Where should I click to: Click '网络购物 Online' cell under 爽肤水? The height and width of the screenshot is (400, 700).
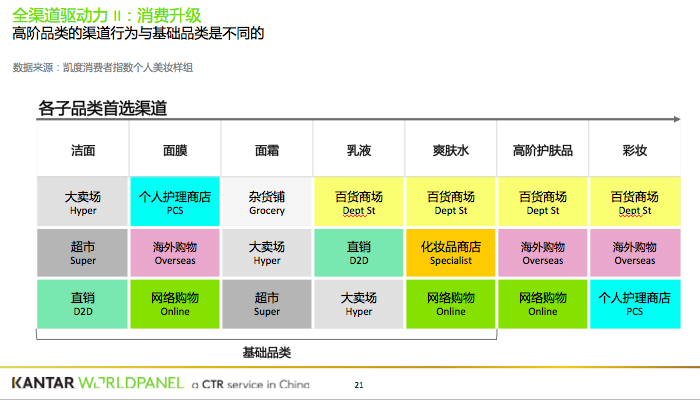[451, 304]
